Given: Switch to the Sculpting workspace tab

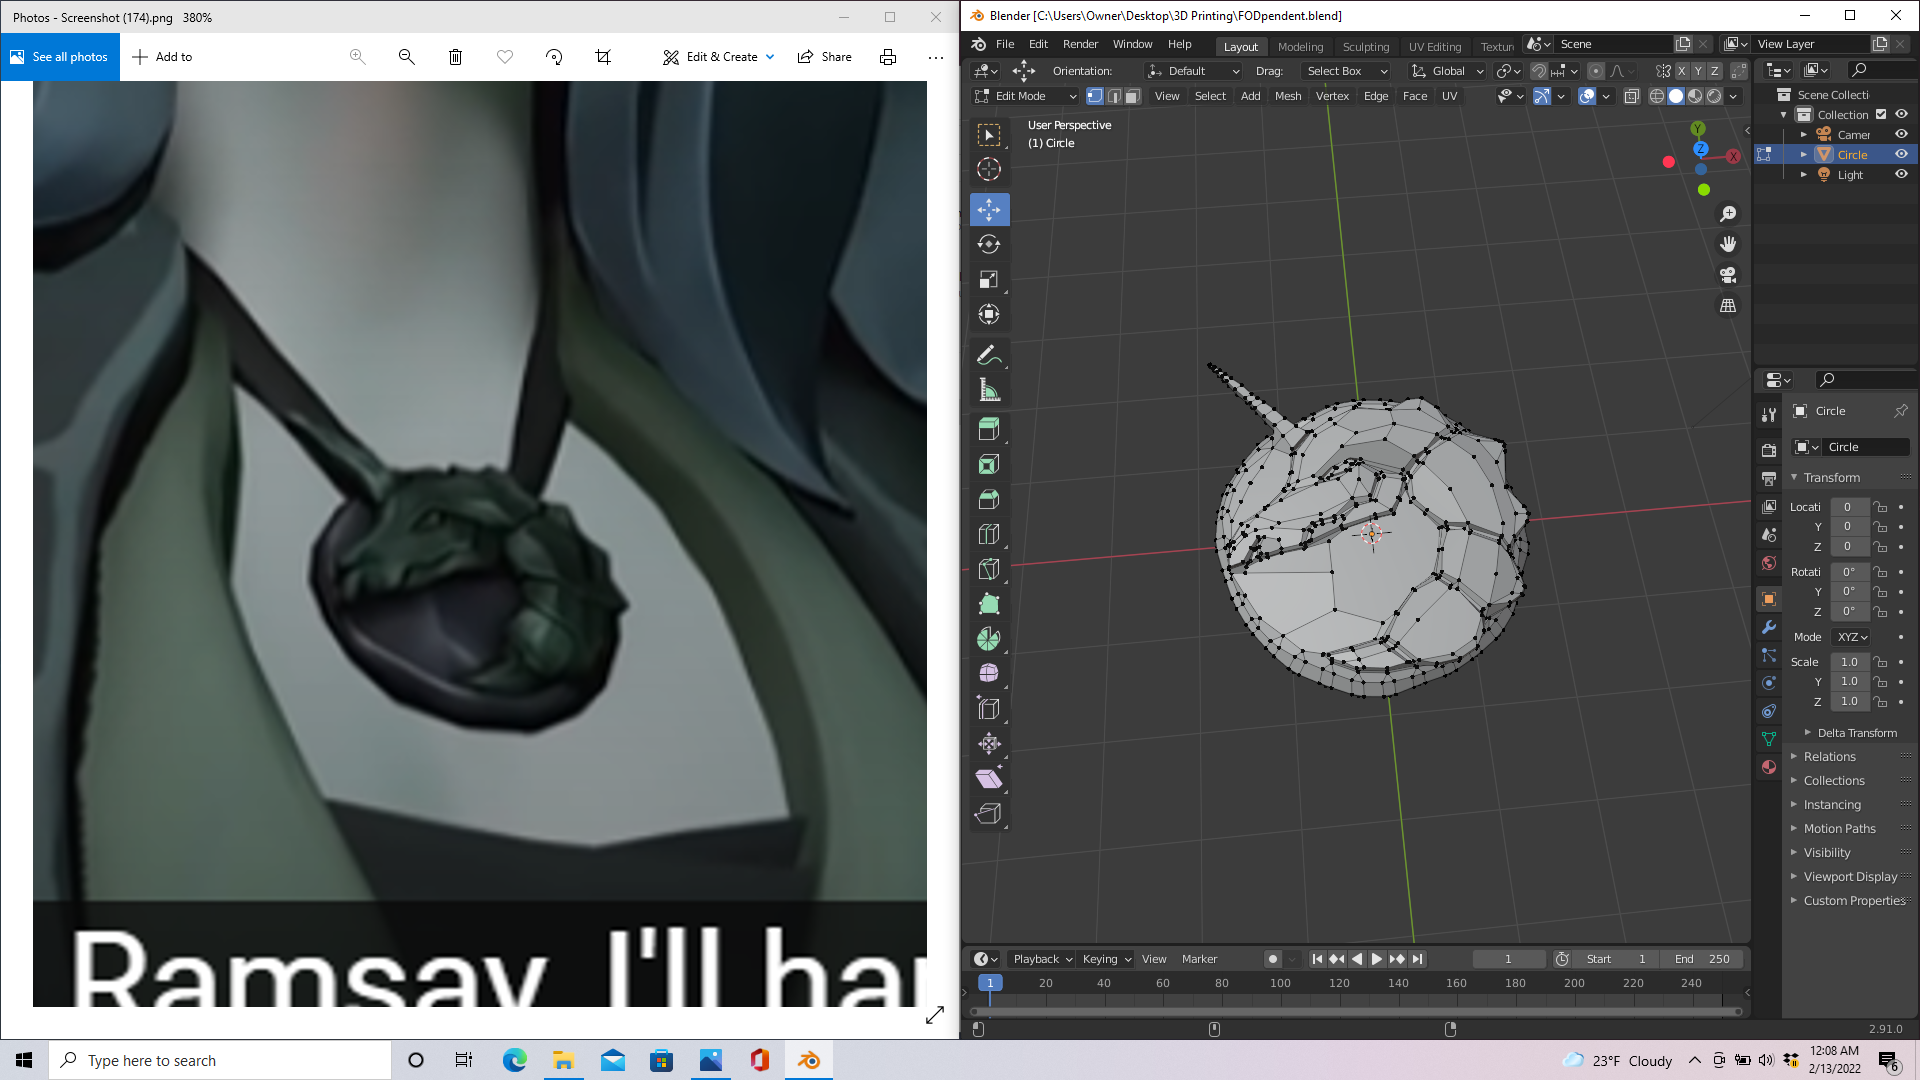Looking at the screenshot, I should tap(1365, 46).
